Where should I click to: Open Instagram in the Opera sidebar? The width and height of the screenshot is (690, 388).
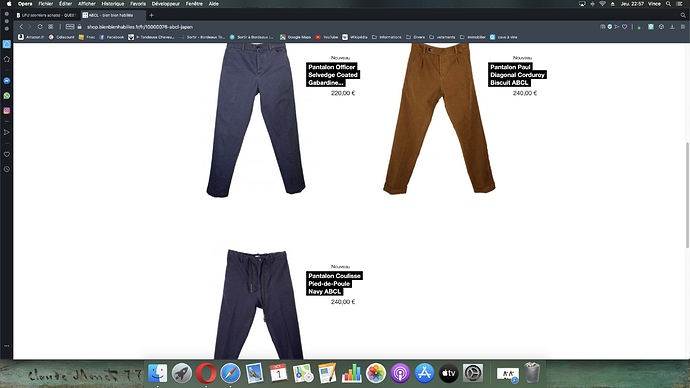click(7, 110)
